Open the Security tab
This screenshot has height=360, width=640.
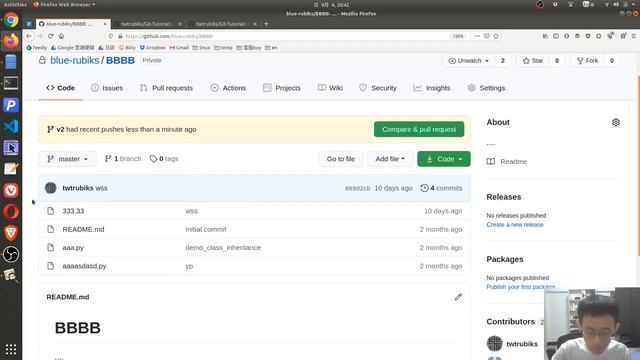(378, 88)
